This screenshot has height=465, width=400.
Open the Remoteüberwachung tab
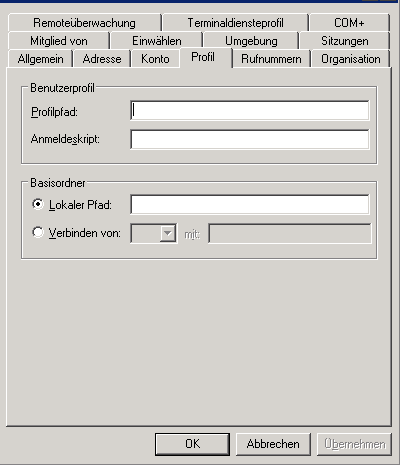pyautogui.click(x=85, y=23)
